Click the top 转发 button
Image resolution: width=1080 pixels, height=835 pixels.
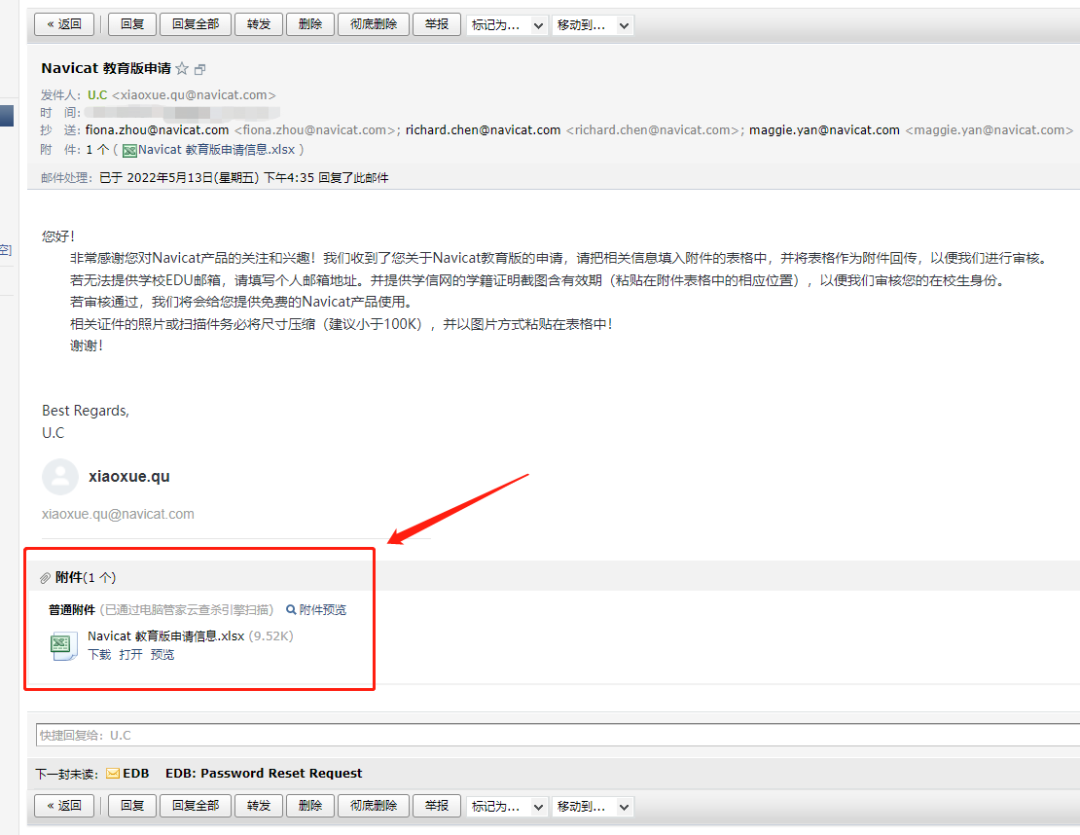(x=259, y=24)
